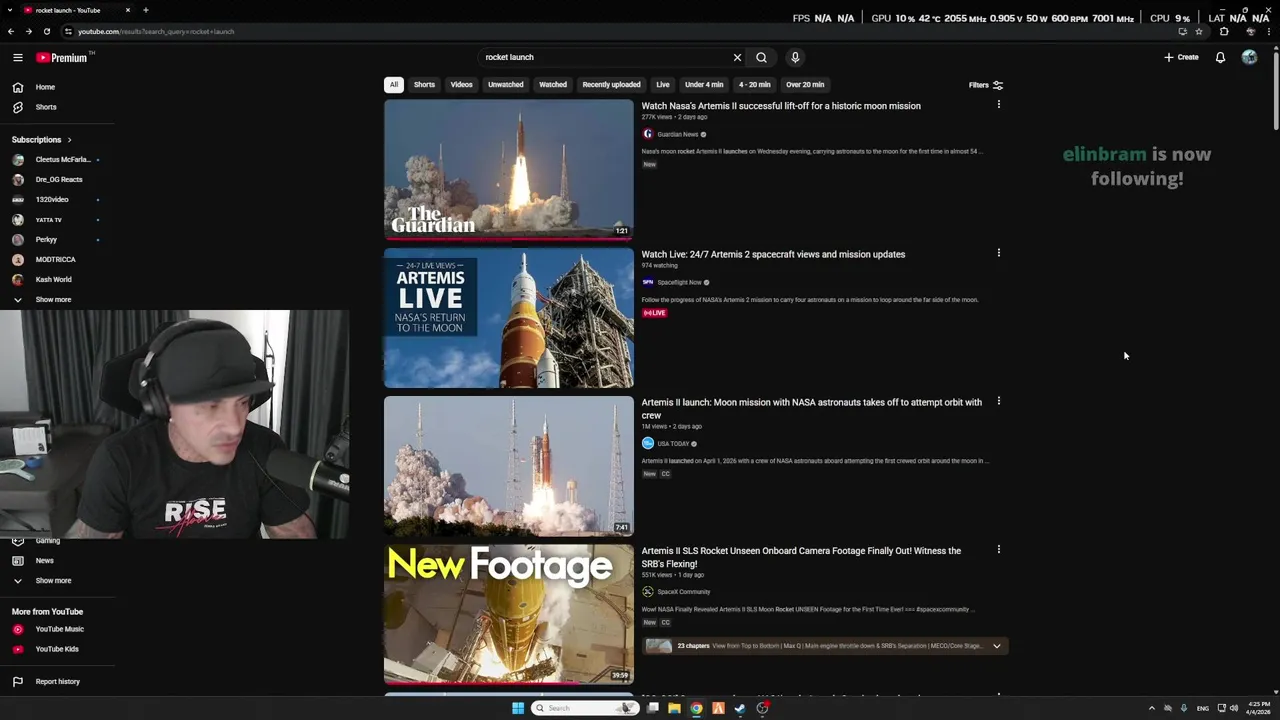
Task: Open the Chrome extensions puzzle icon
Action: (x=1224, y=31)
